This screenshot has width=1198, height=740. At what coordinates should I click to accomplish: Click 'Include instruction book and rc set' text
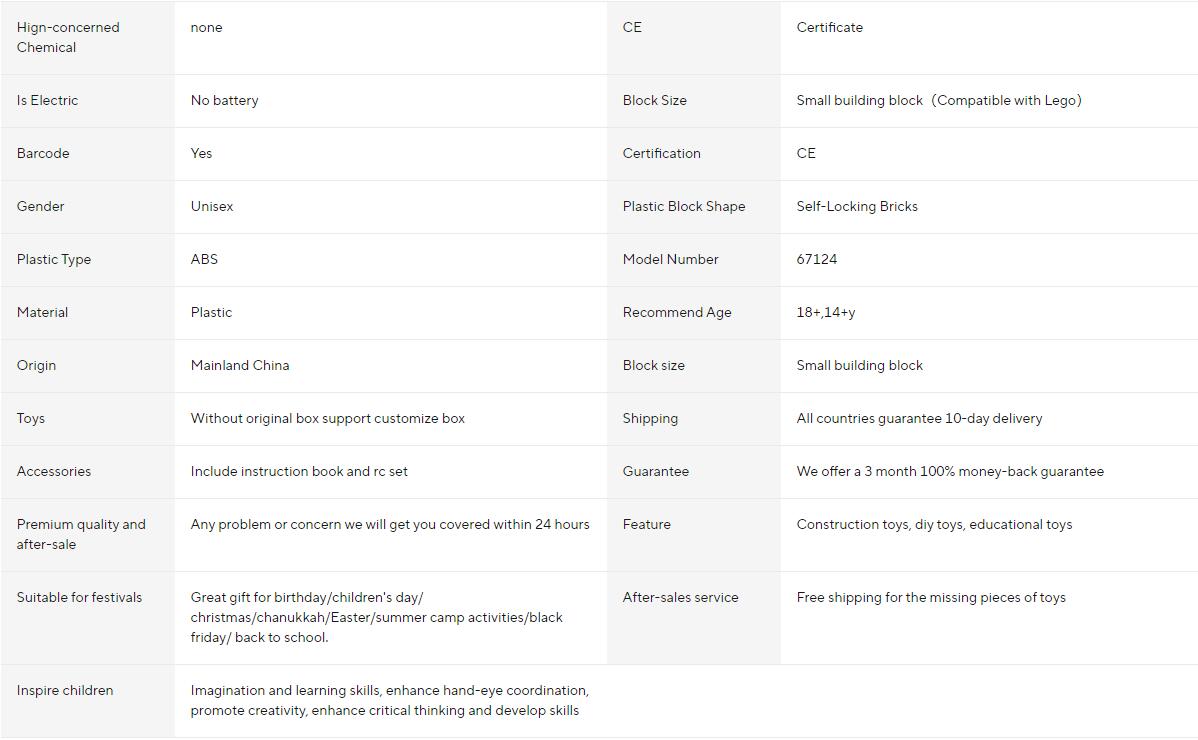tap(299, 471)
